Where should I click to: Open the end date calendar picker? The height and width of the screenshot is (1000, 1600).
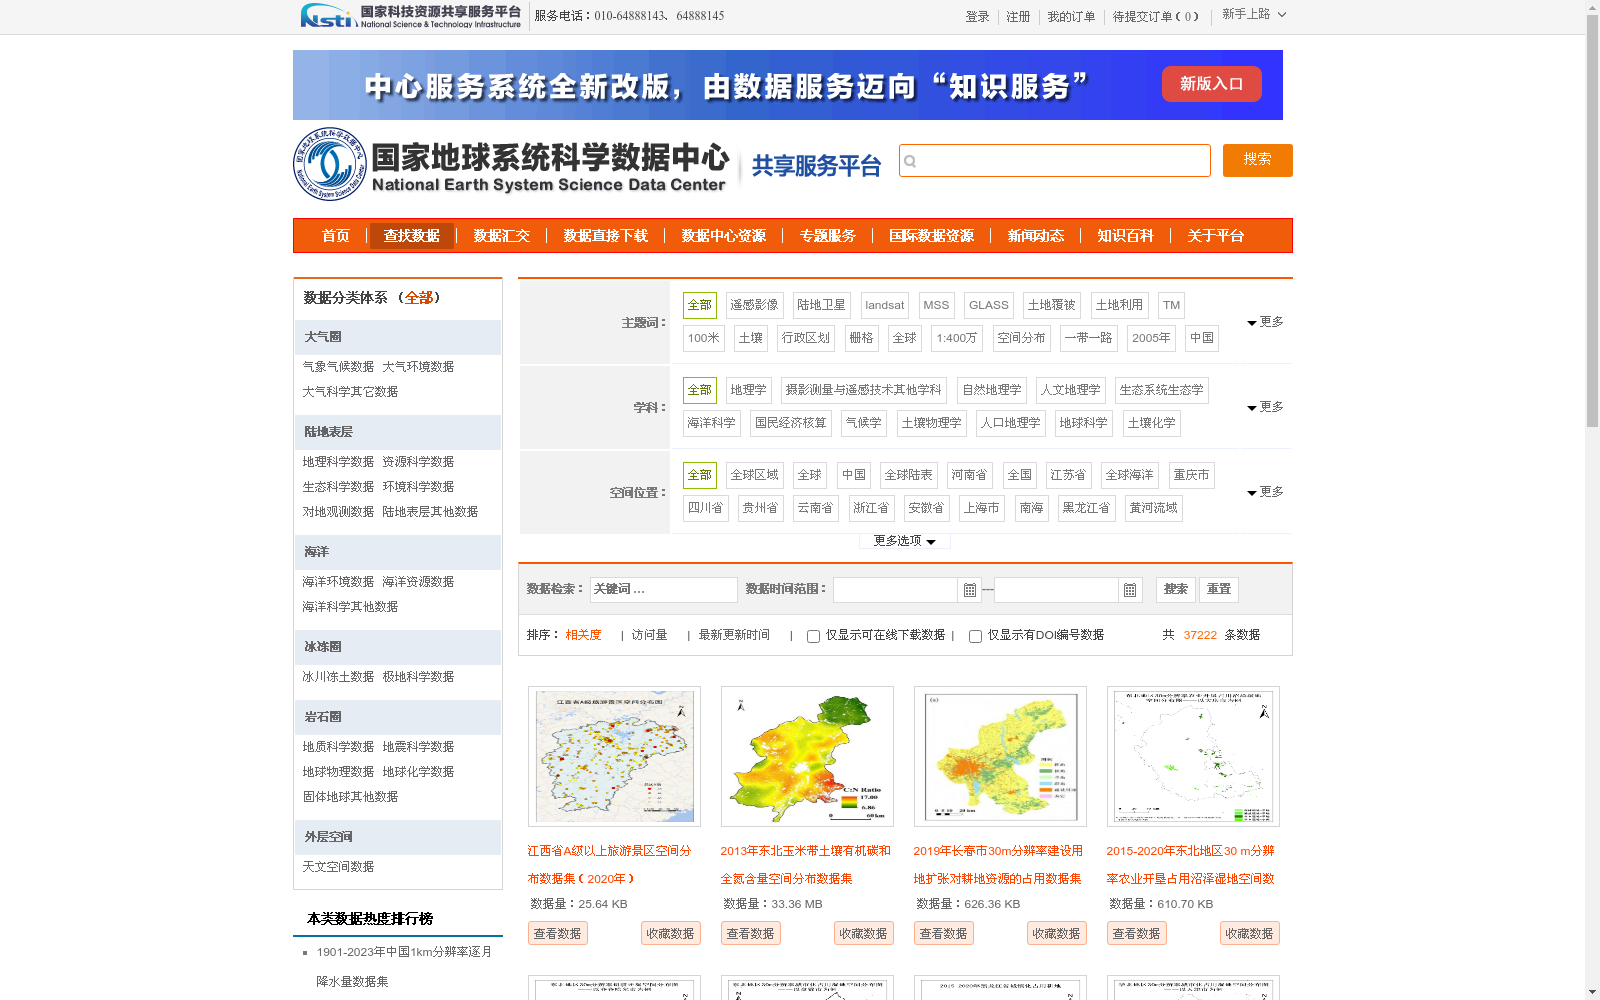(x=1130, y=590)
